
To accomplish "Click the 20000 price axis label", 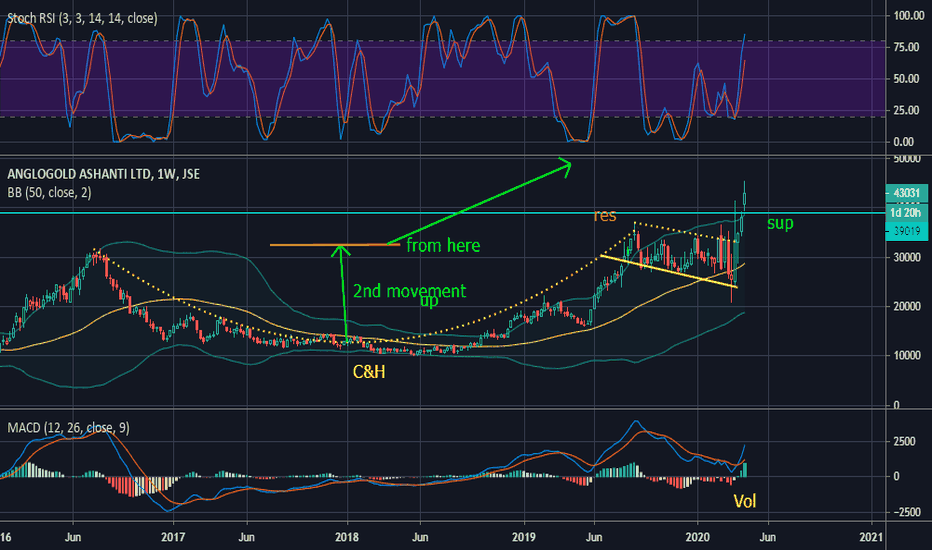I will [x=907, y=306].
